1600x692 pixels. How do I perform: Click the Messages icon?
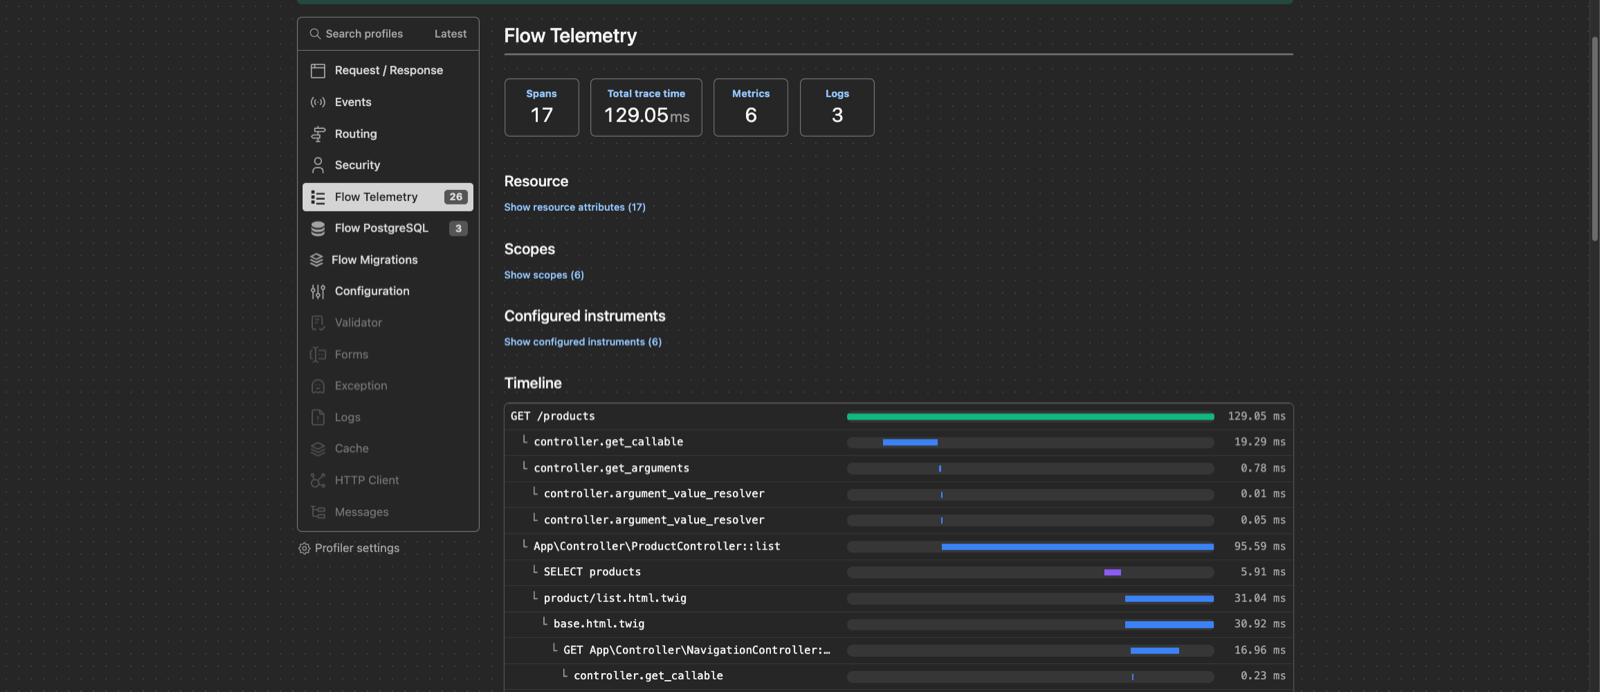click(x=318, y=512)
